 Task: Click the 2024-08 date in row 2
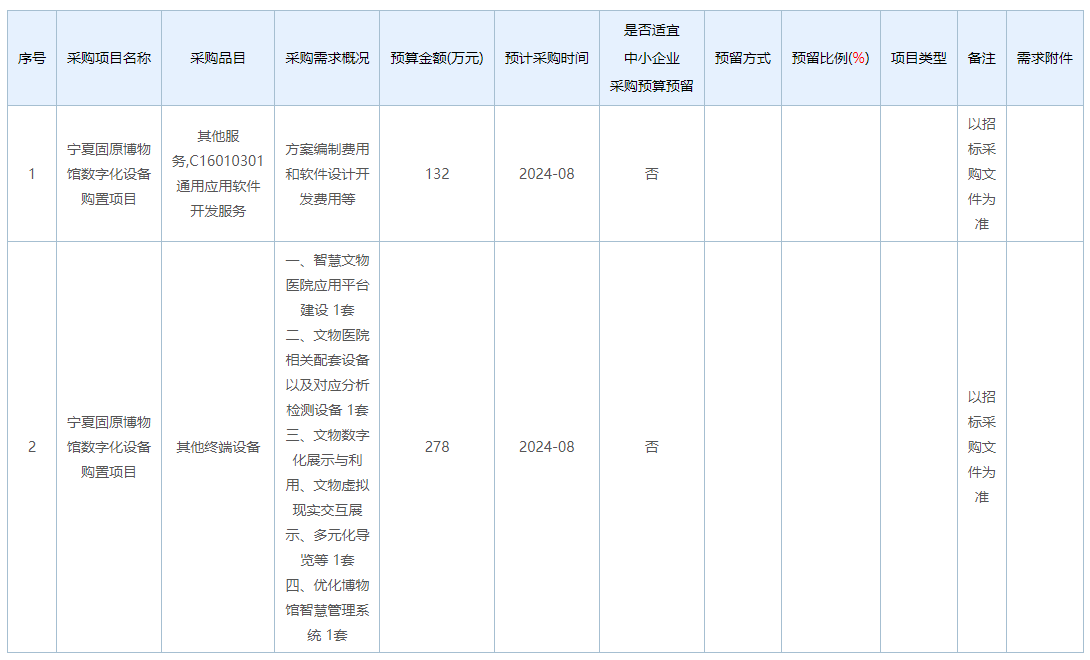pyautogui.click(x=547, y=447)
